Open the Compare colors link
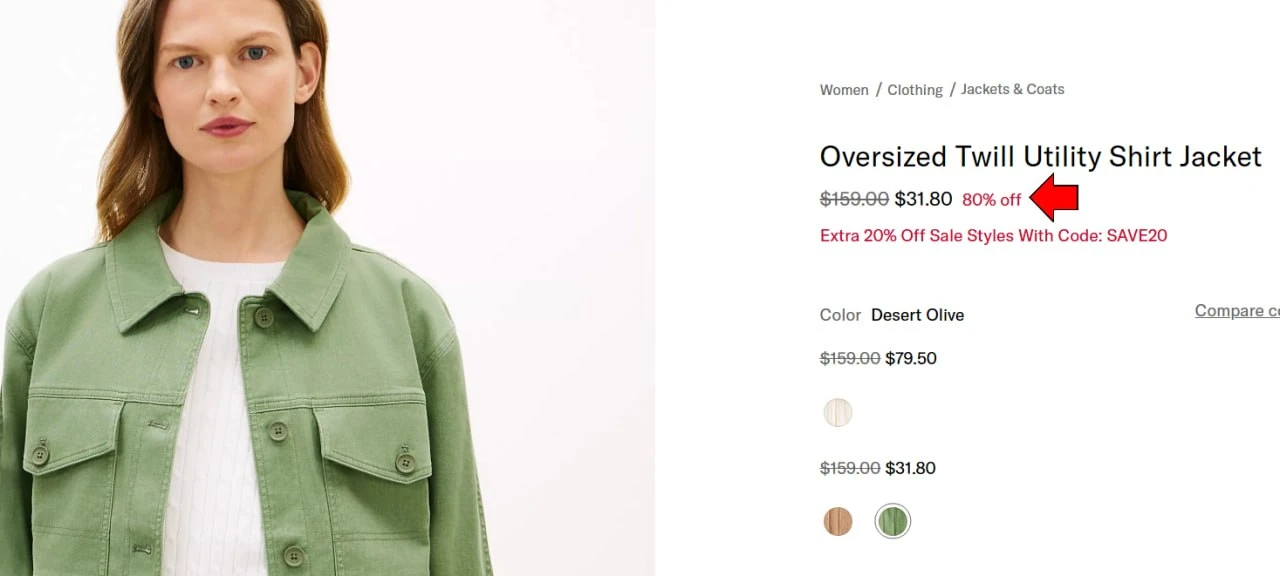This screenshot has width=1280, height=576. point(1237,311)
